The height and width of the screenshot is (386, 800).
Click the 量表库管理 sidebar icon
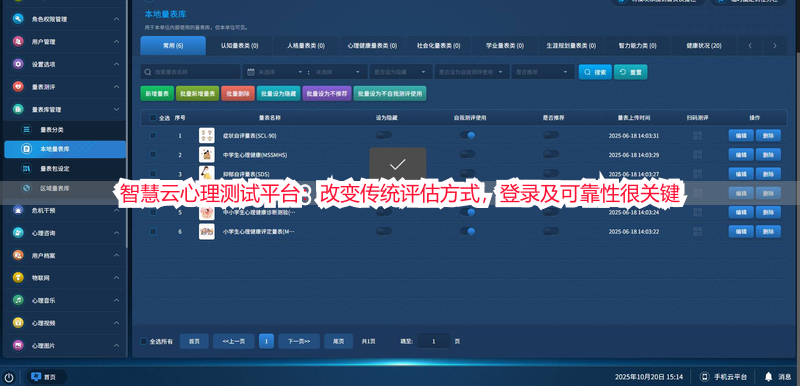point(18,109)
